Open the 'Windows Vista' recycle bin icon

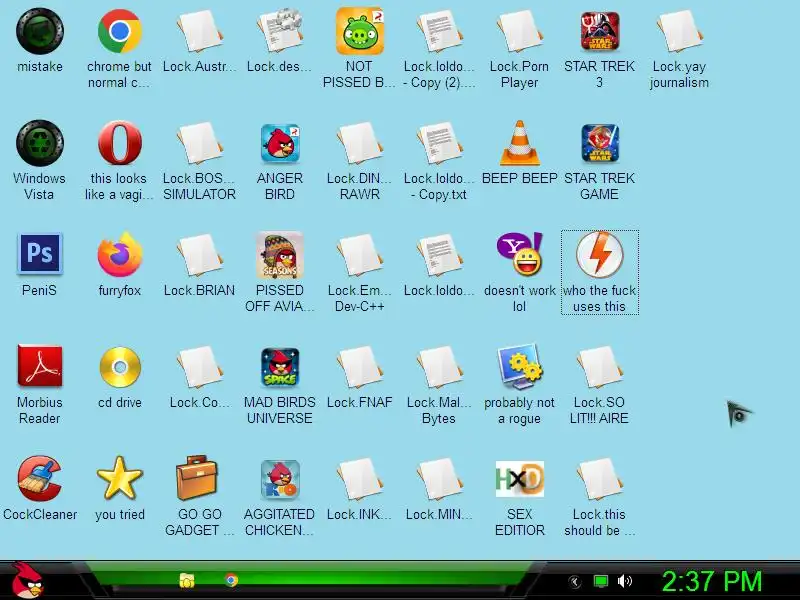pos(40,143)
